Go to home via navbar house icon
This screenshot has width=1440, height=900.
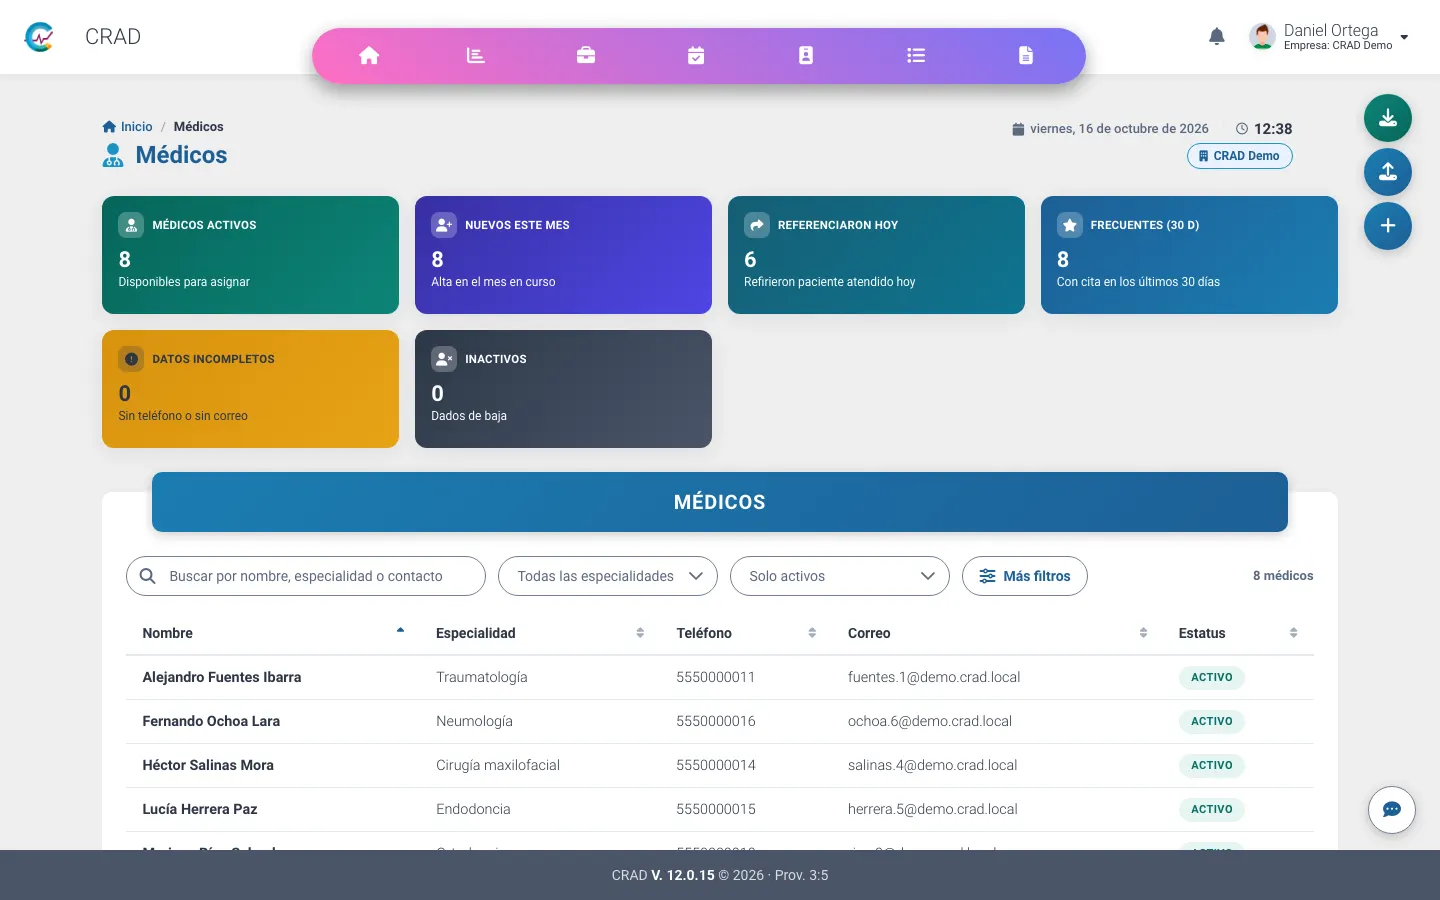pyautogui.click(x=369, y=55)
